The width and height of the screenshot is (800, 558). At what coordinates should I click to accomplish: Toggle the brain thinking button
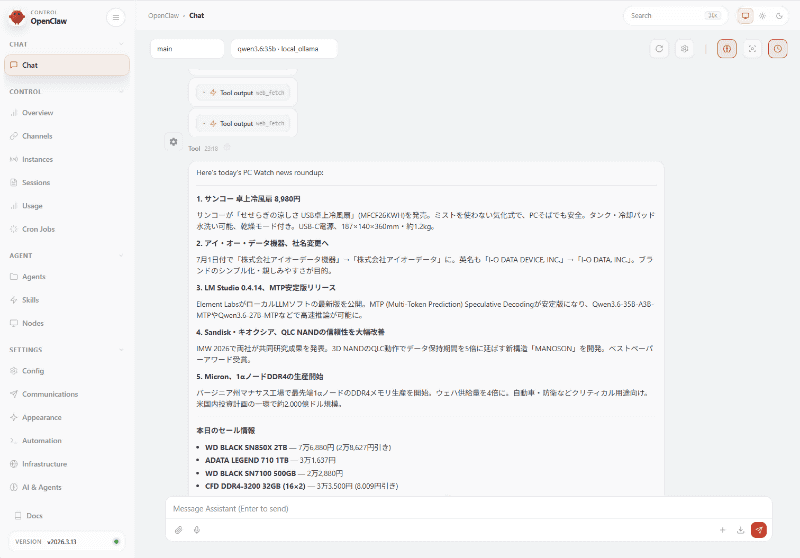point(727,49)
